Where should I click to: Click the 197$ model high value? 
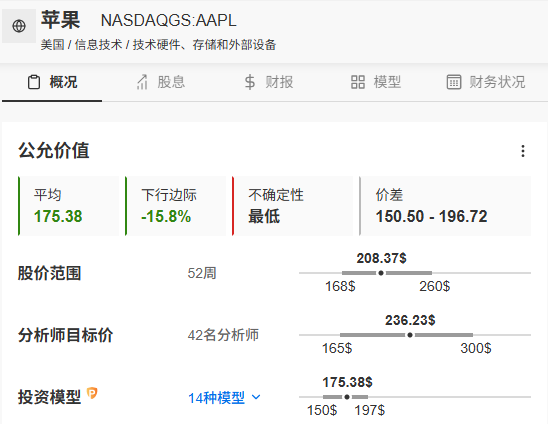point(369,410)
